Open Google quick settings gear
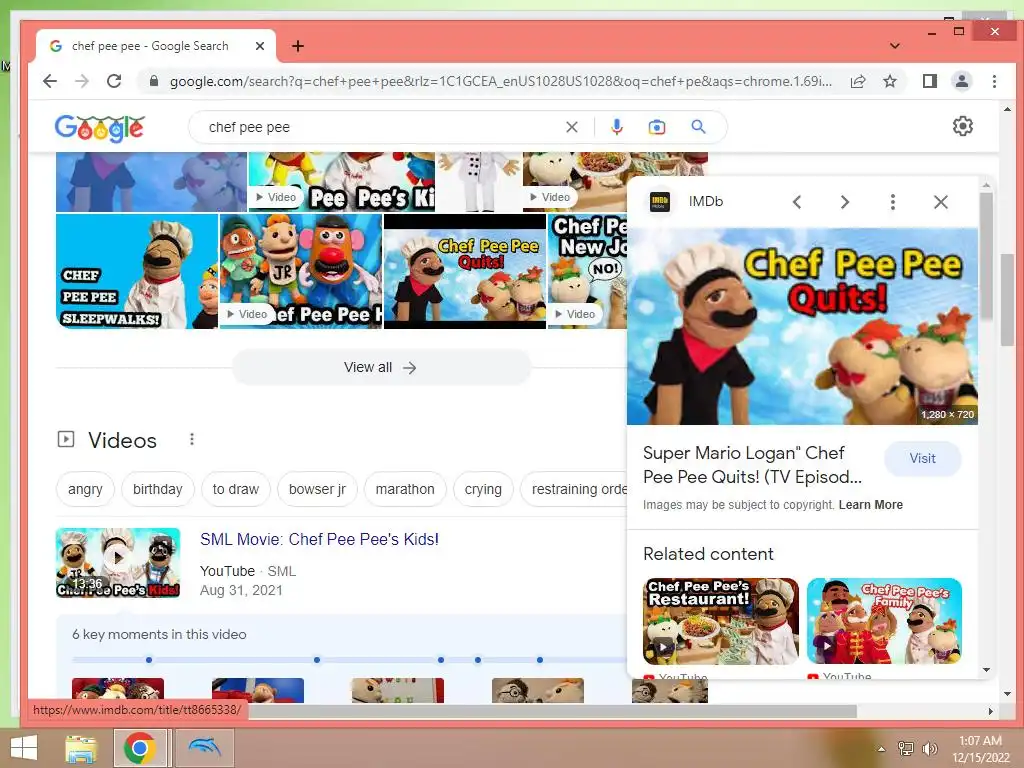1024x768 pixels. click(962, 126)
